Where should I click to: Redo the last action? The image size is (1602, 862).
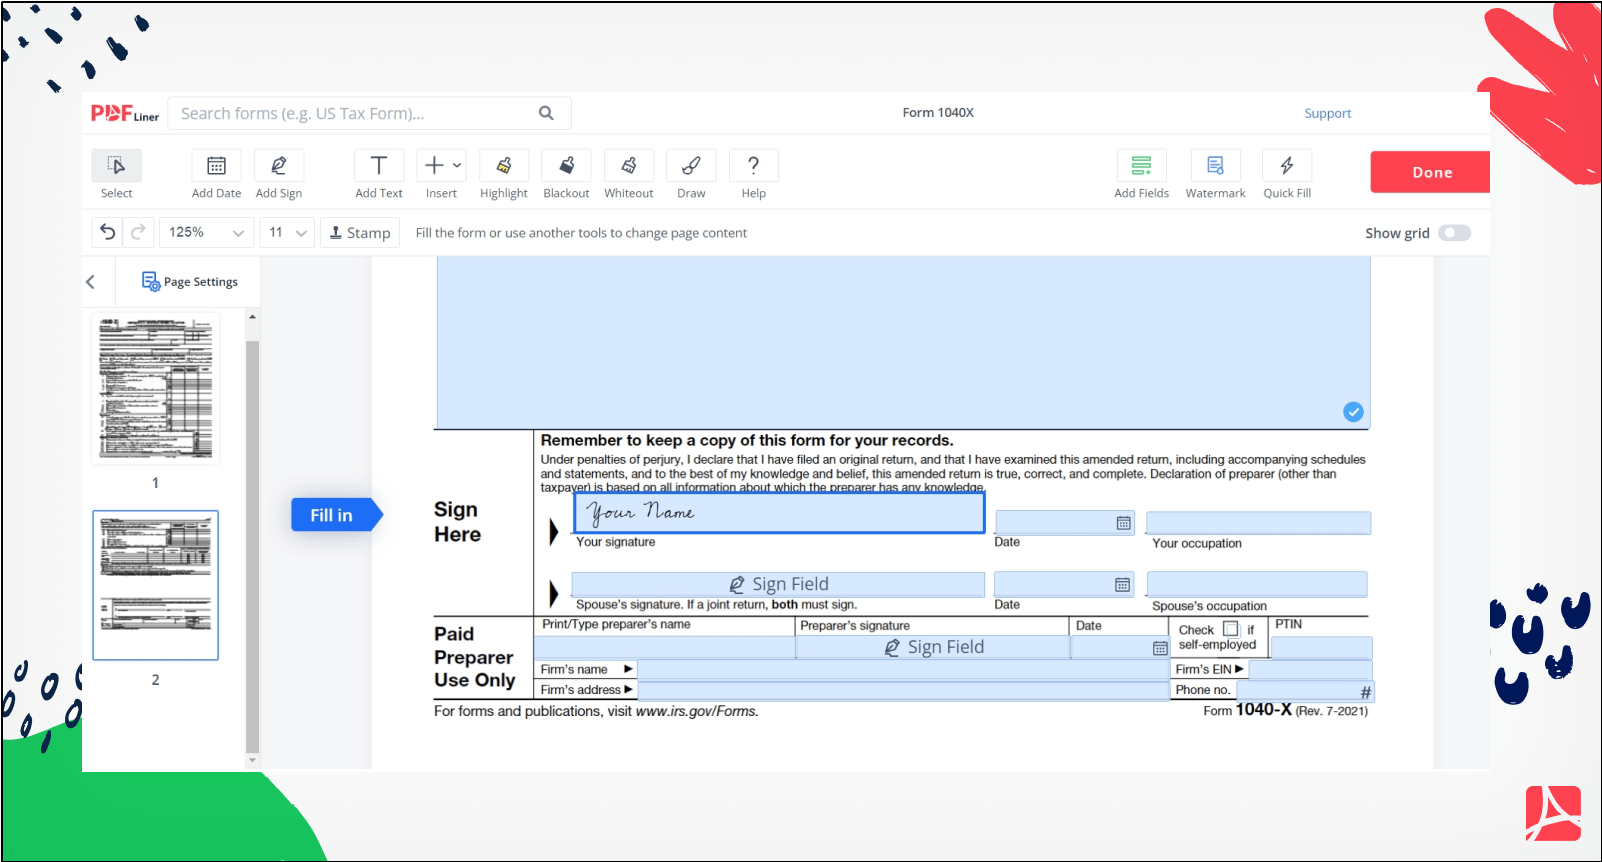pyautogui.click(x=139, y=232)
